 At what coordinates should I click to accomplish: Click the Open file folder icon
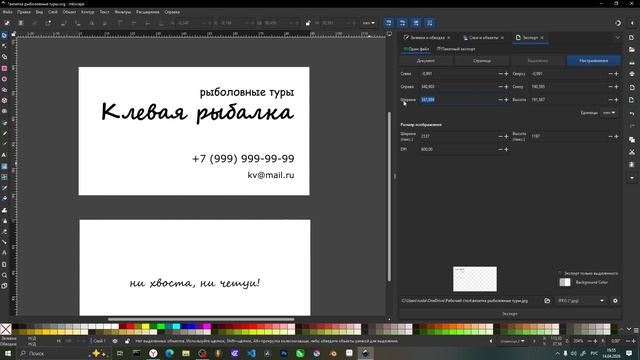click(632, 49)
